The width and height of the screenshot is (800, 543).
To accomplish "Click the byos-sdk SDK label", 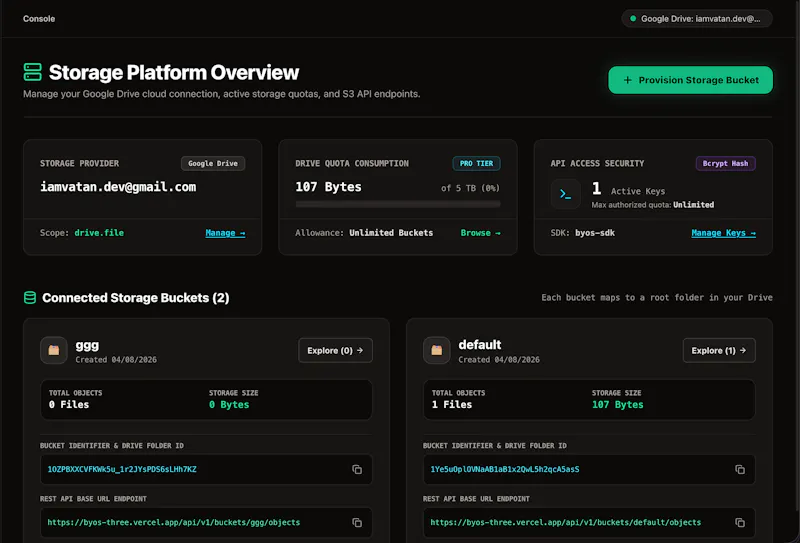I will [x=595, y=233].
